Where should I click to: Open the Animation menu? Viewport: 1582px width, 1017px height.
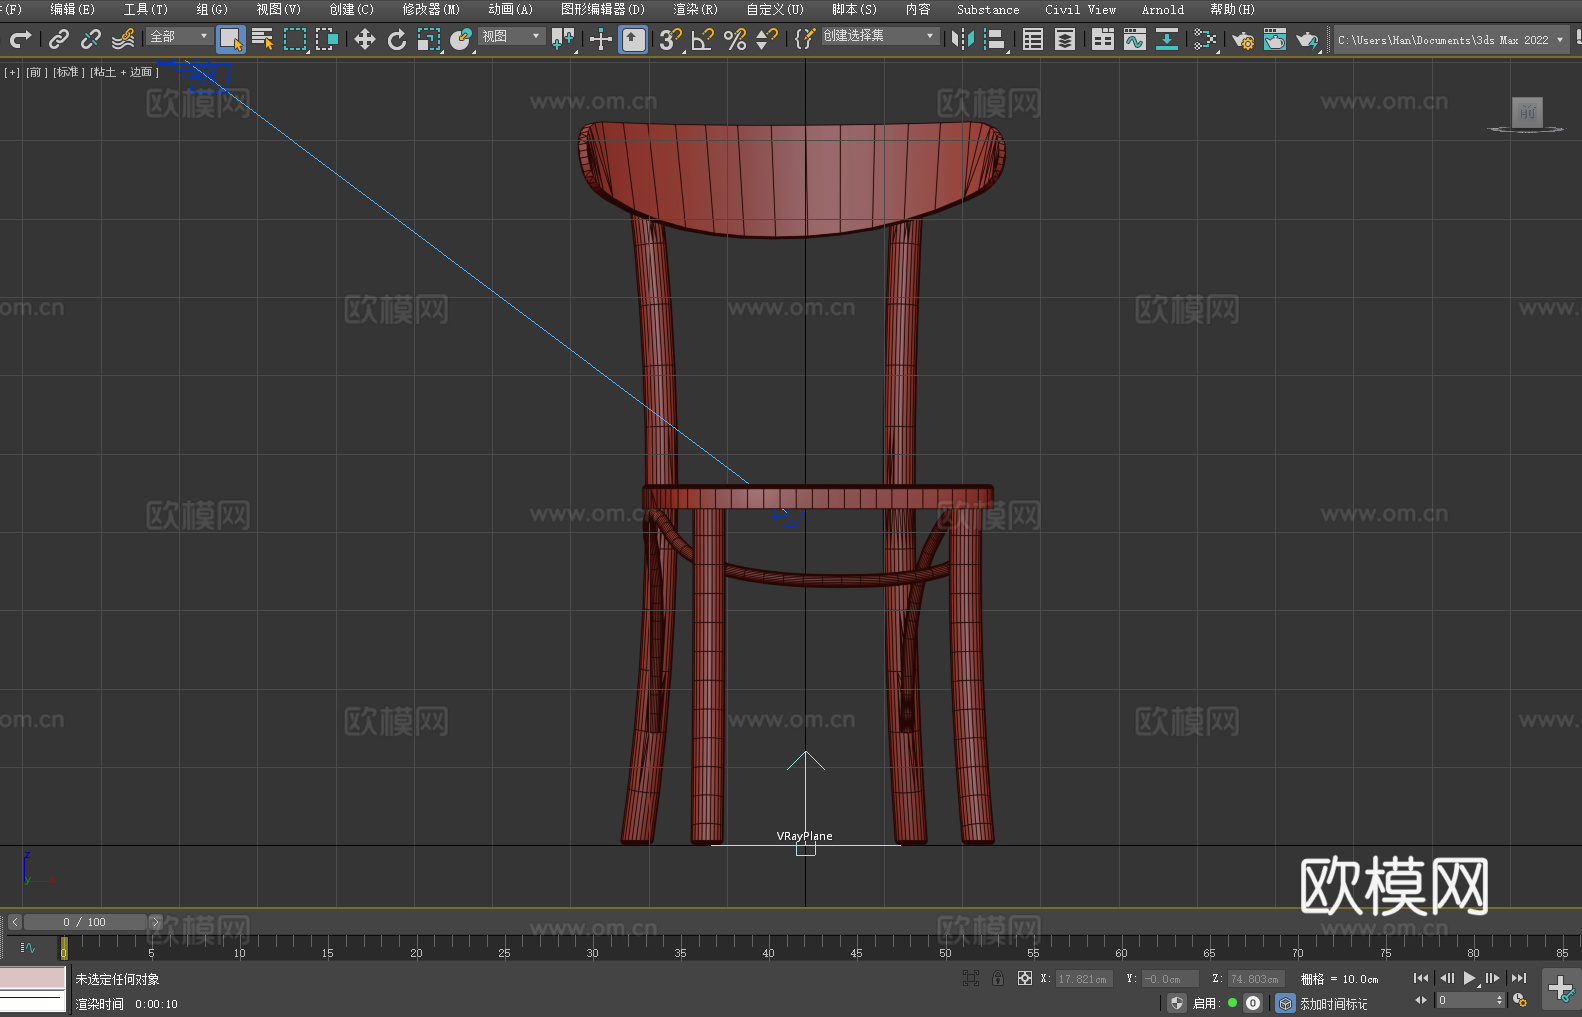pyautogui.click(x=510, y=9)
